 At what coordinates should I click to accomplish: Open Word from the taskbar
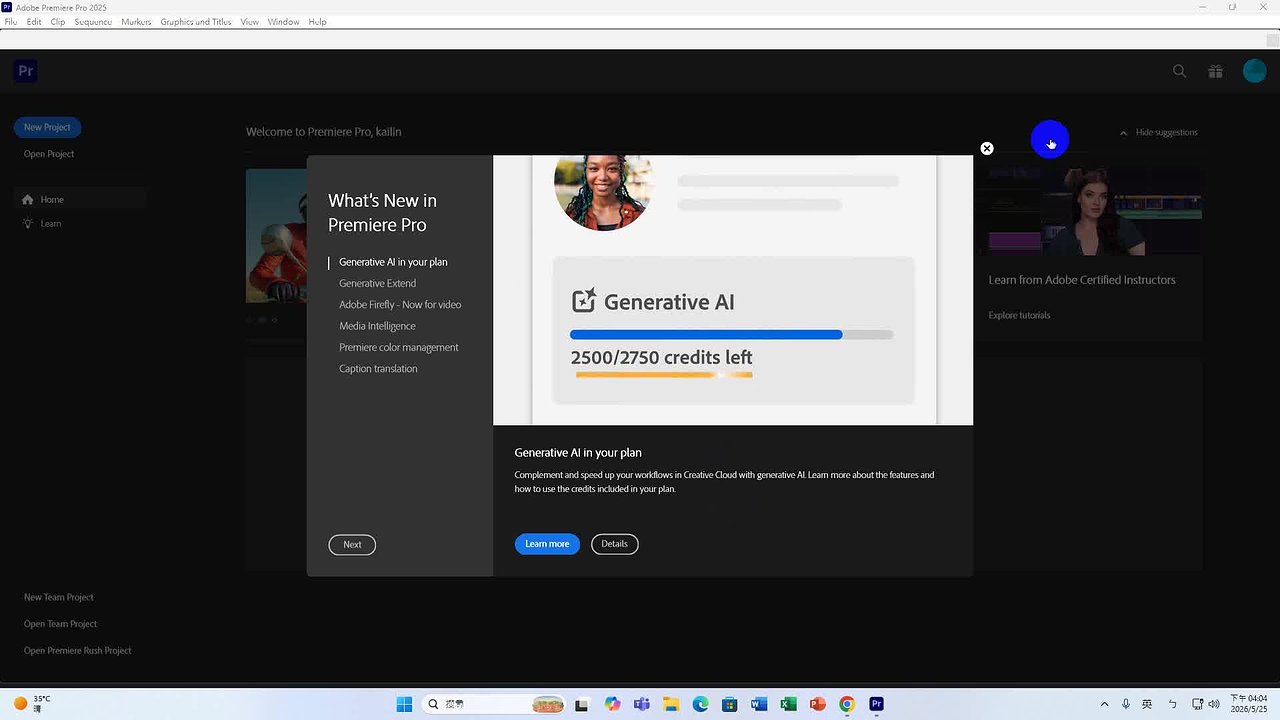click(x=759, y=704)
